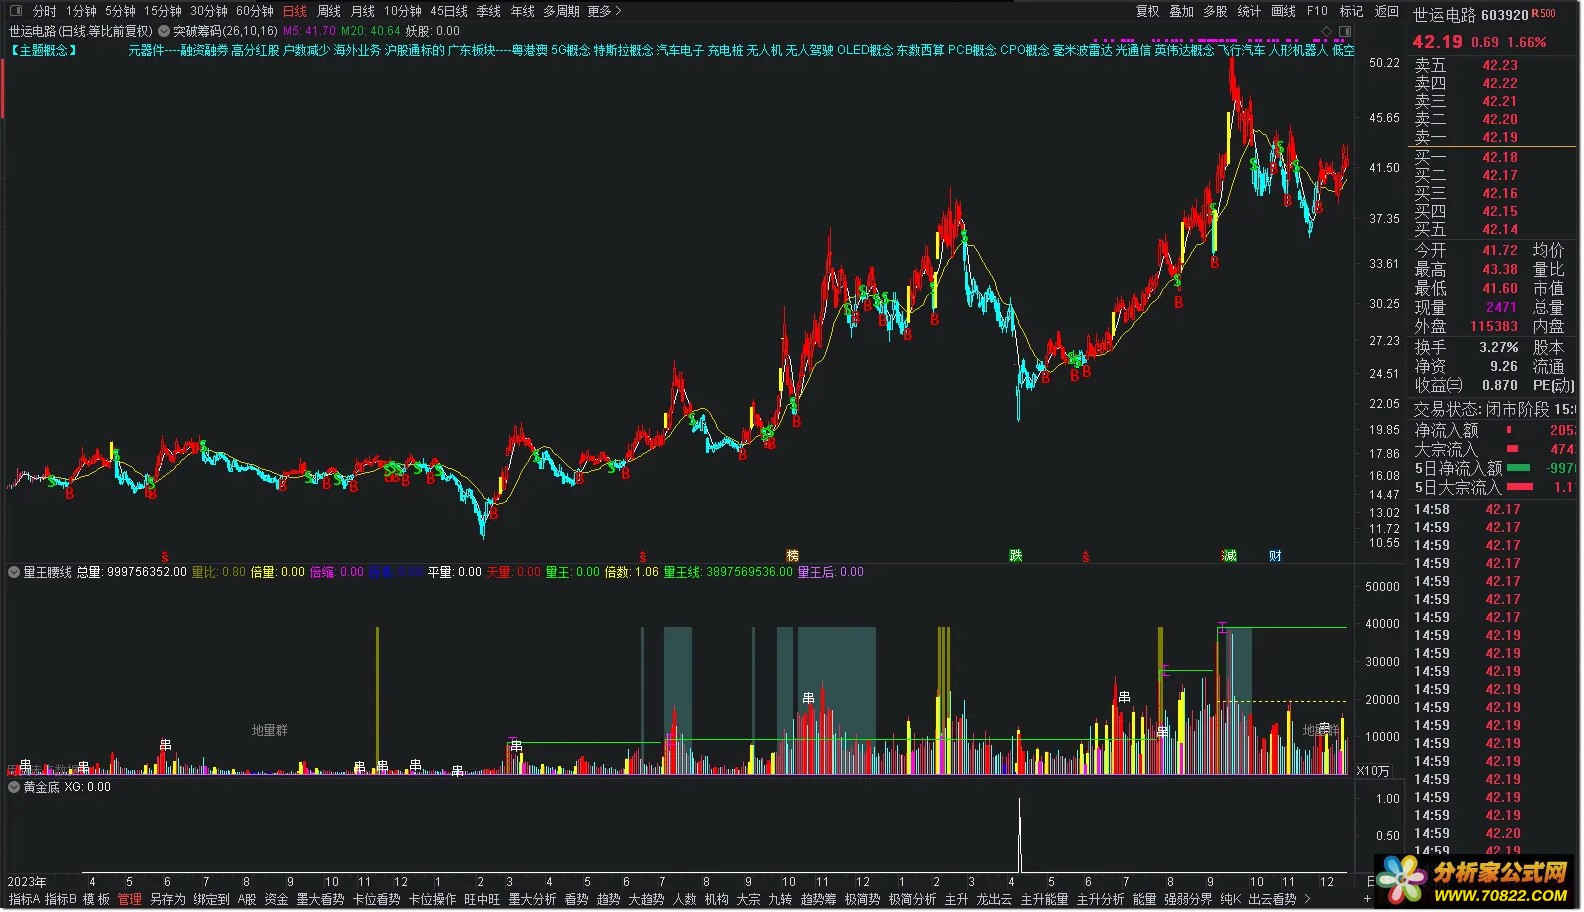
Task: Click the plus button at bottom-right of chart
Action: [x=1367, y=899]
